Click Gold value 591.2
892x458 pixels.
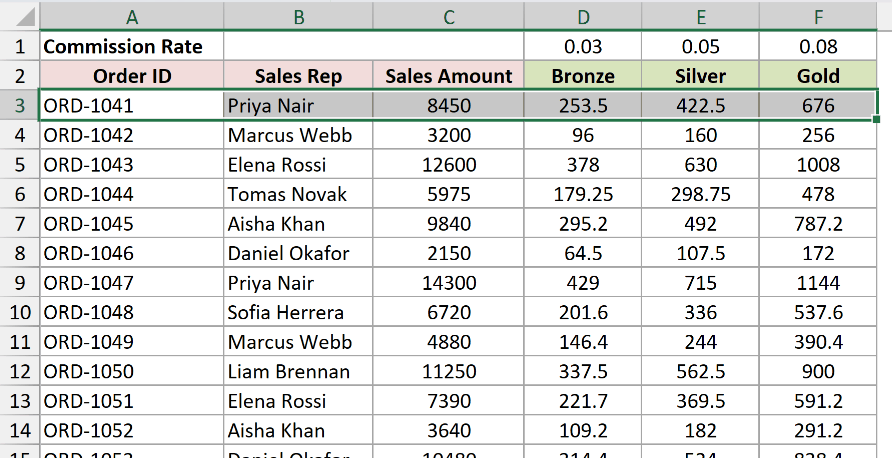pos(818,401)
